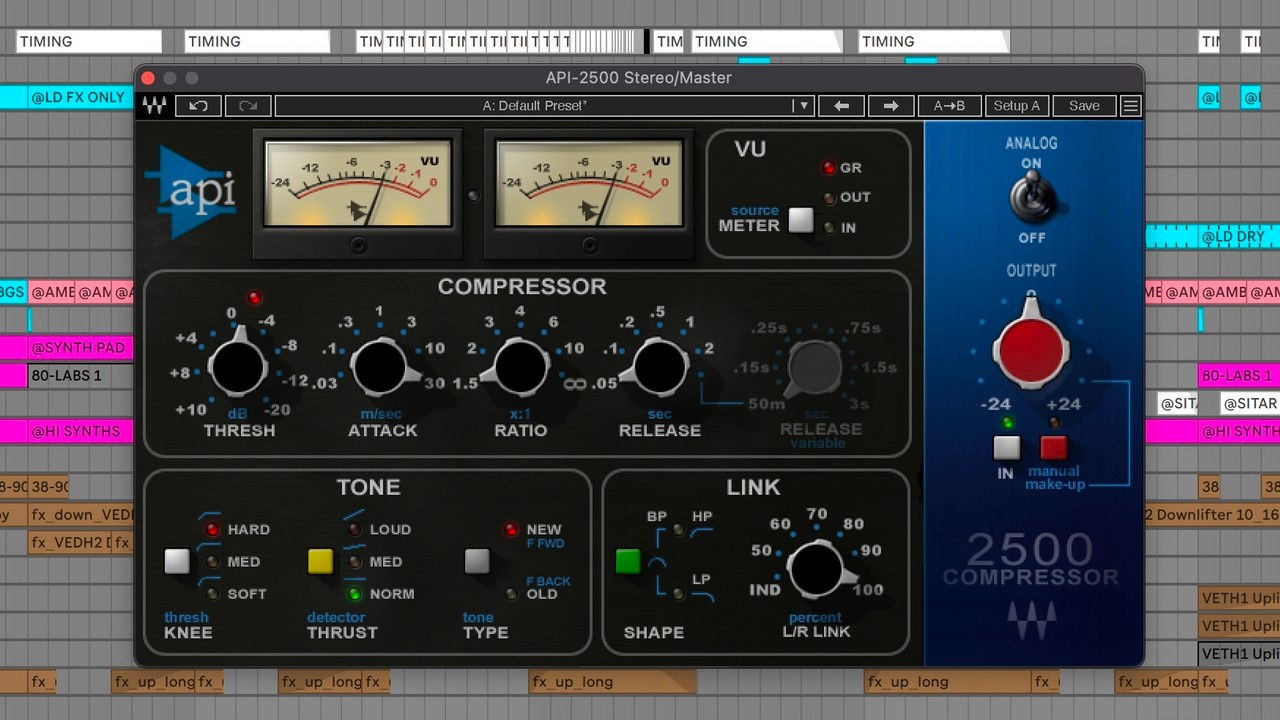Toggle the VU meter source button

click(801, 221)
